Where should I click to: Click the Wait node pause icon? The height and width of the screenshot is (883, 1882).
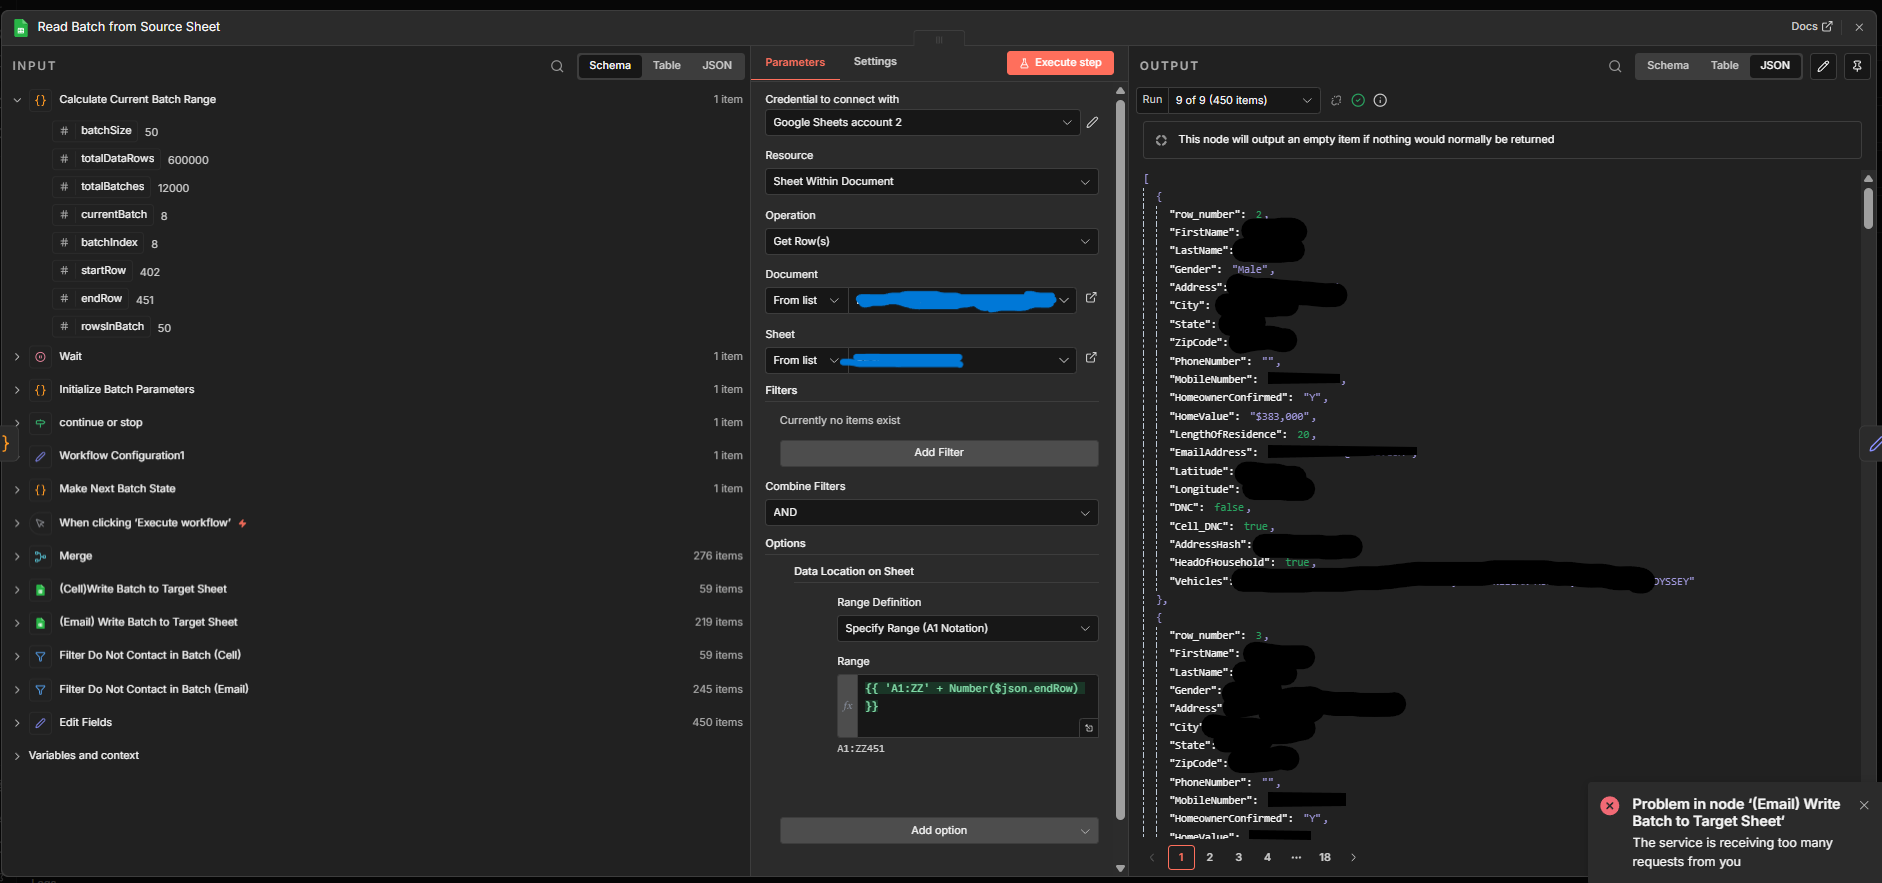tap(40, 357)
